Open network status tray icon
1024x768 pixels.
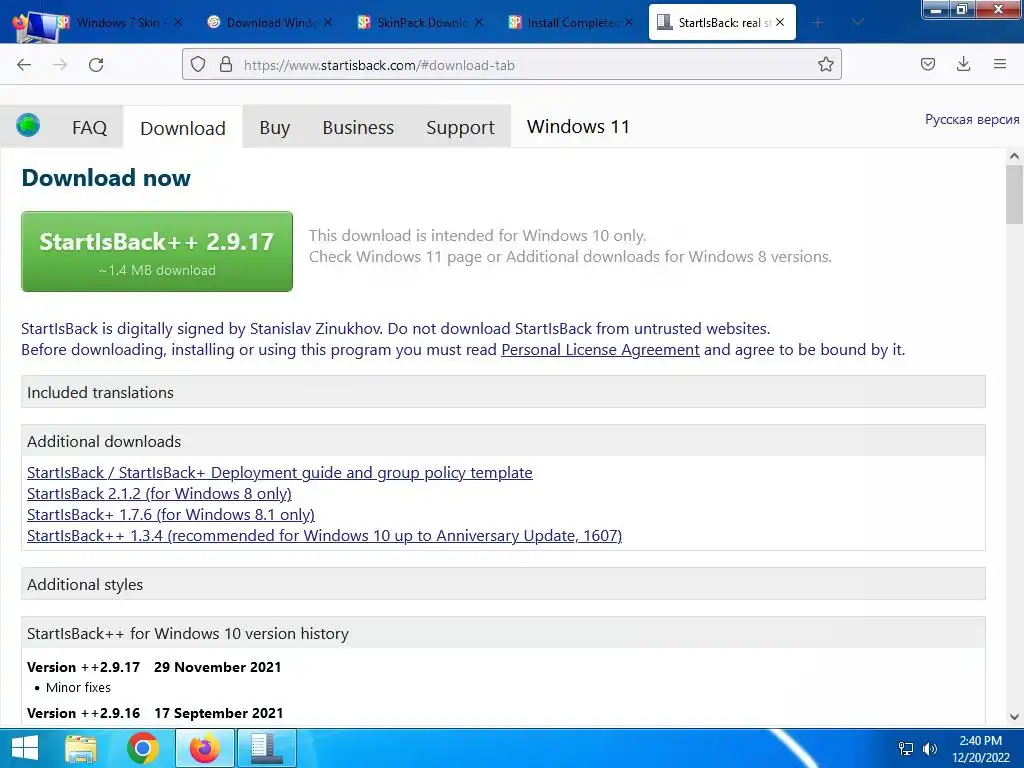coord(906,748)
